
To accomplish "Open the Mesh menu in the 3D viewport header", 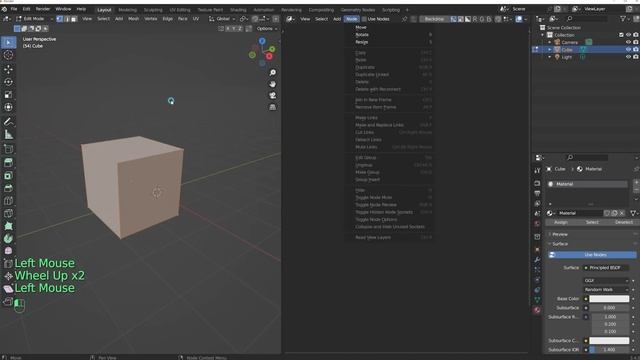I will pyautogui.click(x=133, y=19).
